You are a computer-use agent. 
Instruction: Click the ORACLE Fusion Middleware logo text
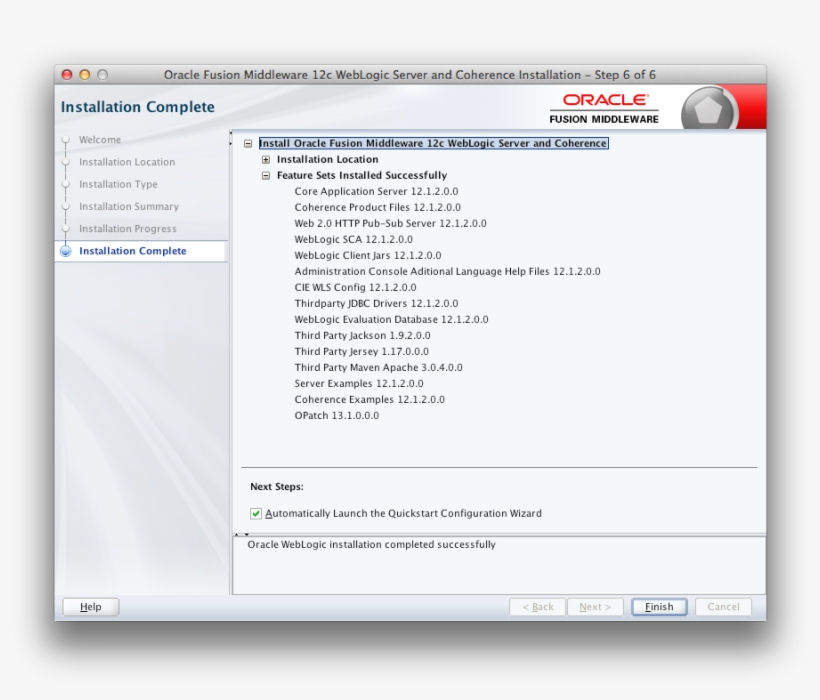[x=604, y=108]
